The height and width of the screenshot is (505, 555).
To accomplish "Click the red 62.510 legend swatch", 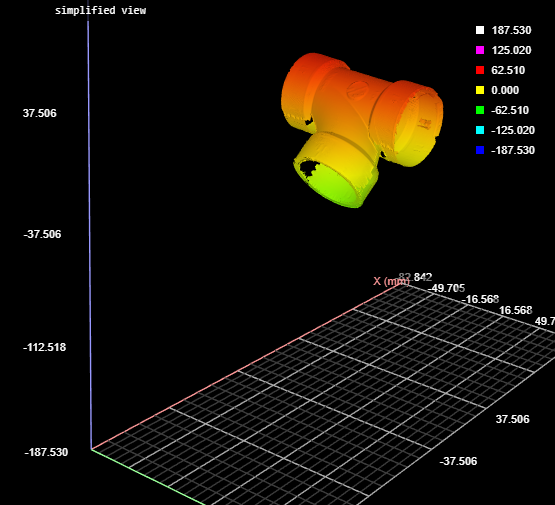I will 480,70.
